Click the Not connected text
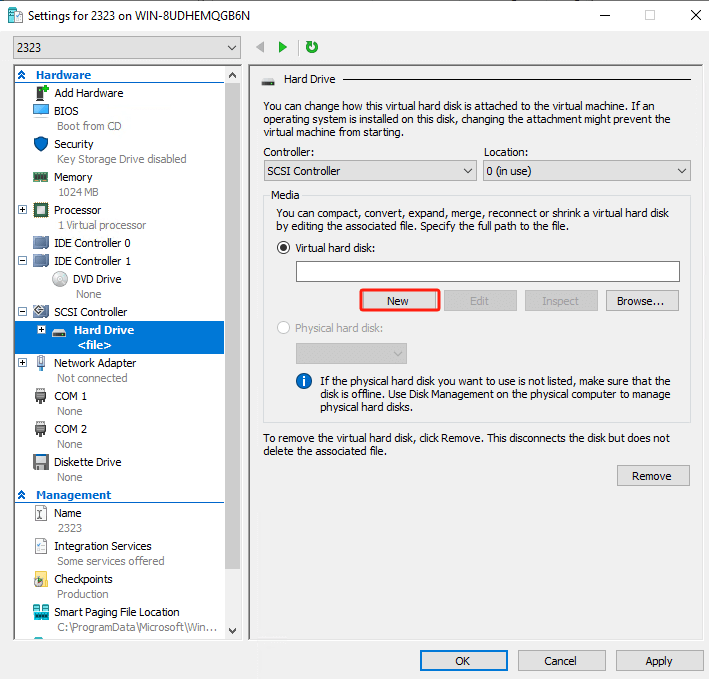This screenshot has width=709, height=679. pyautogui.click(x=92, y=378)
